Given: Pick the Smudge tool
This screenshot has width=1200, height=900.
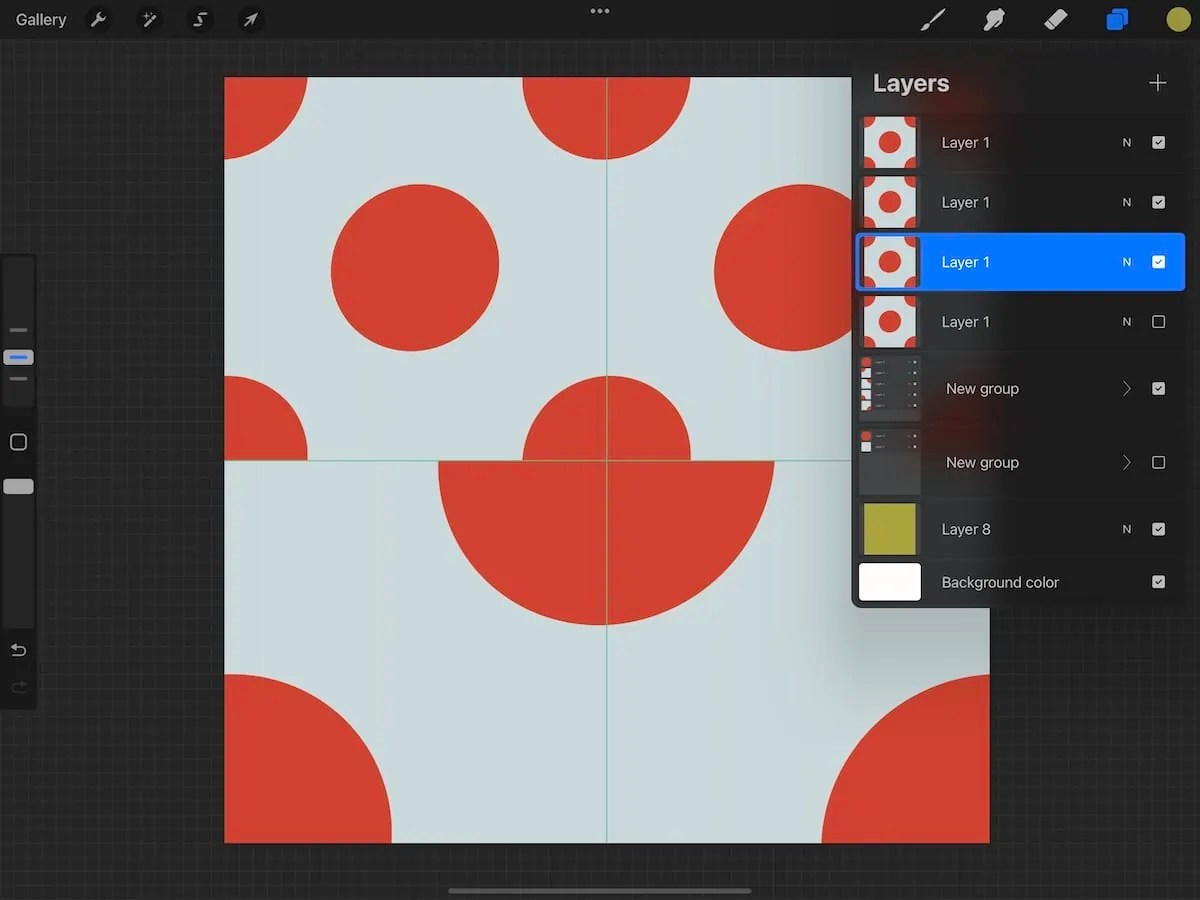Looking at the screenshot, I should [994, 19].
